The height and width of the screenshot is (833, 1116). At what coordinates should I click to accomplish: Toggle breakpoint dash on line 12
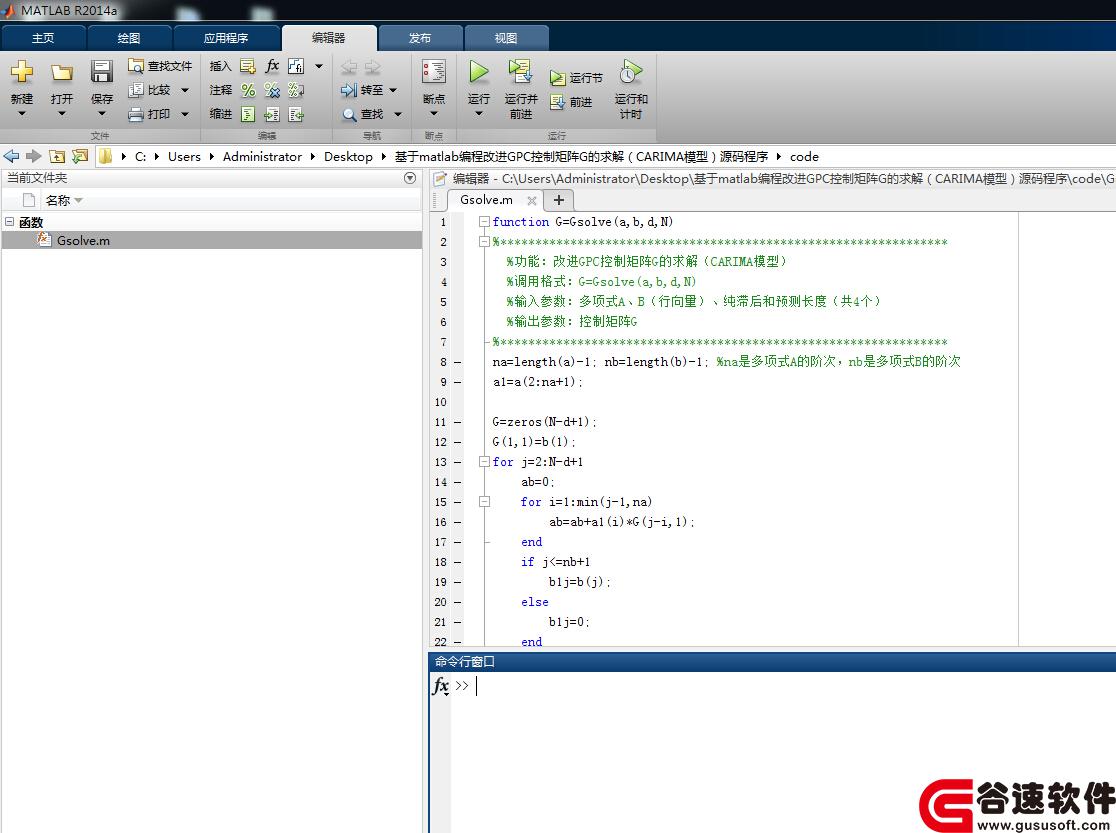(x=458, y=442)
